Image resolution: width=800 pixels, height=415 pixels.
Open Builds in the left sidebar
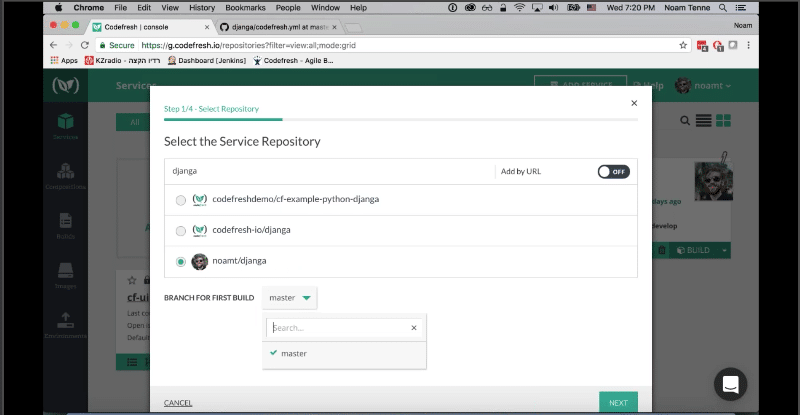click(65, 226)
